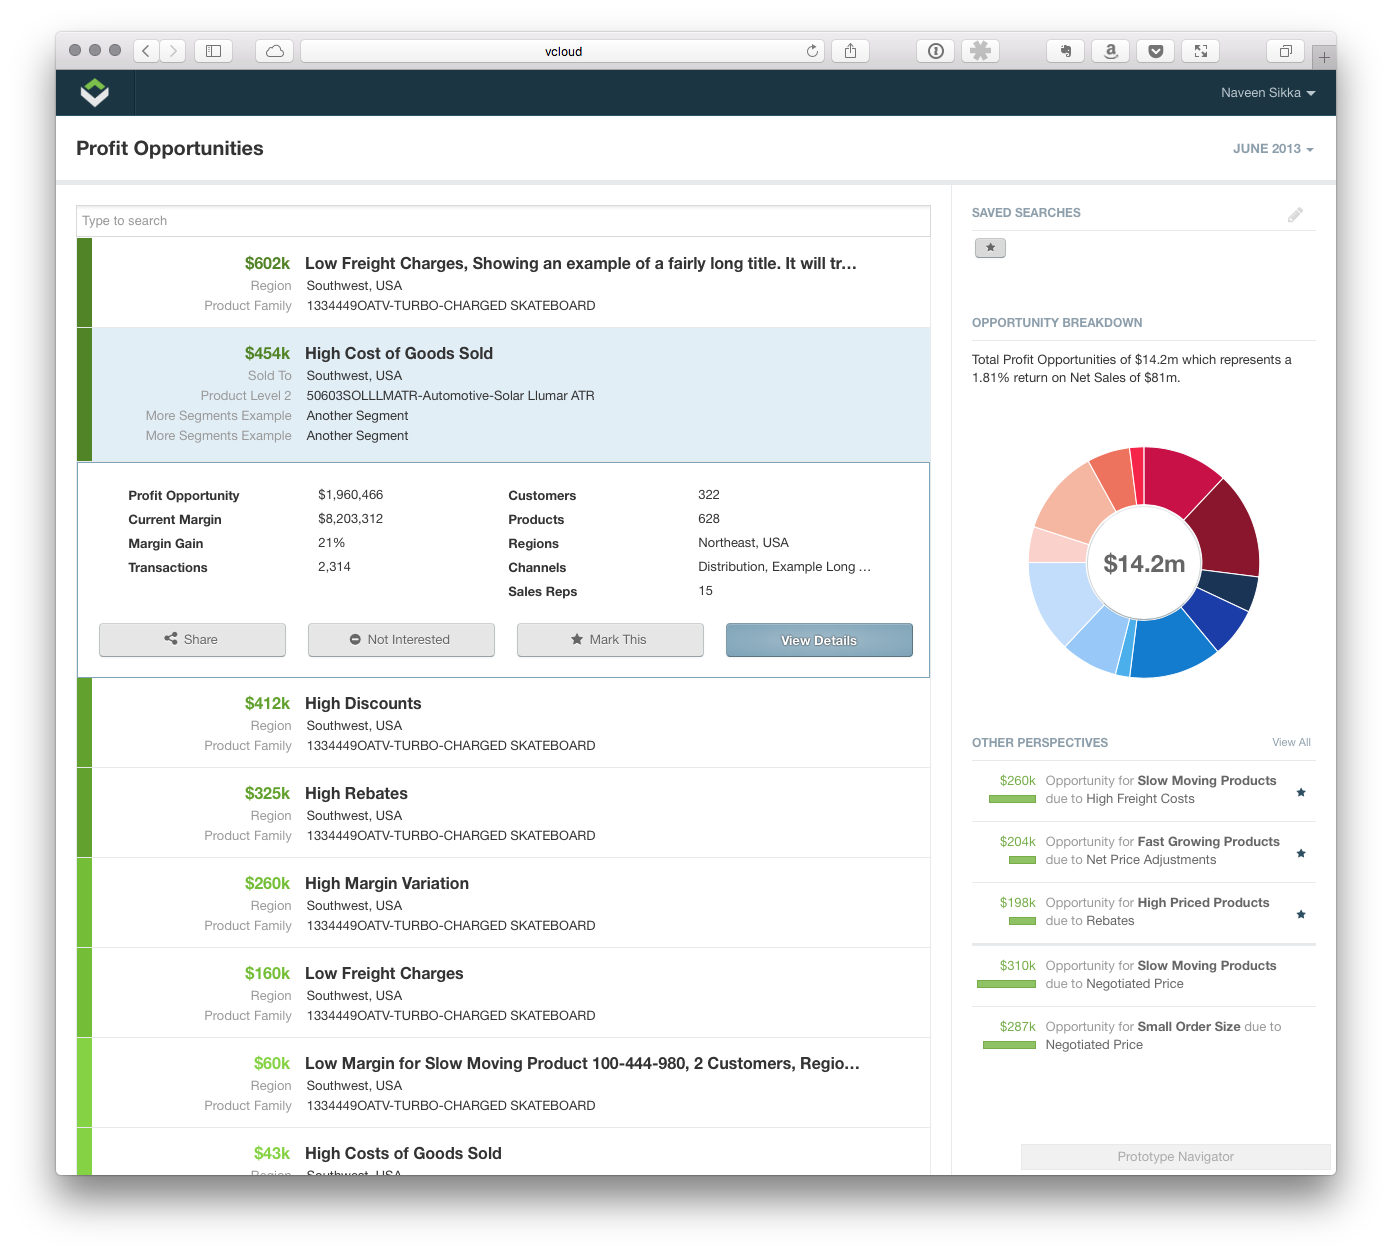The height and width of the screenshot is (1255, 1392).
Task: Click the pencil edit icon in Saved Searches
Action: 1295,215
